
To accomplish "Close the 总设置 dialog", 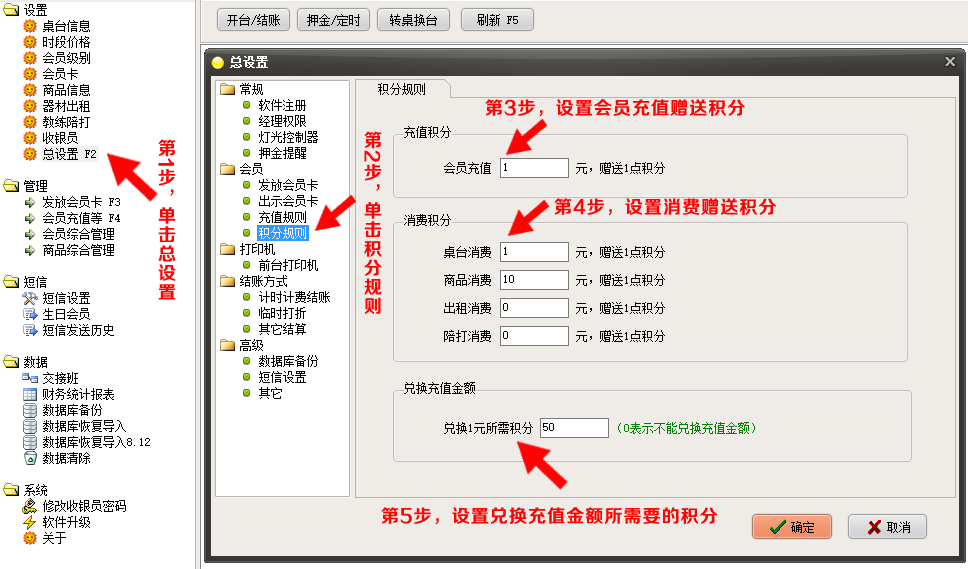I will 950,62.
